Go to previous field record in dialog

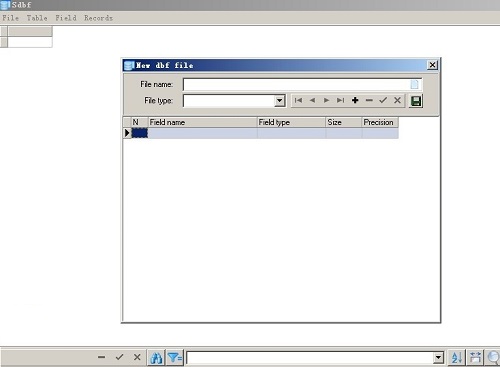pos(312,100)
